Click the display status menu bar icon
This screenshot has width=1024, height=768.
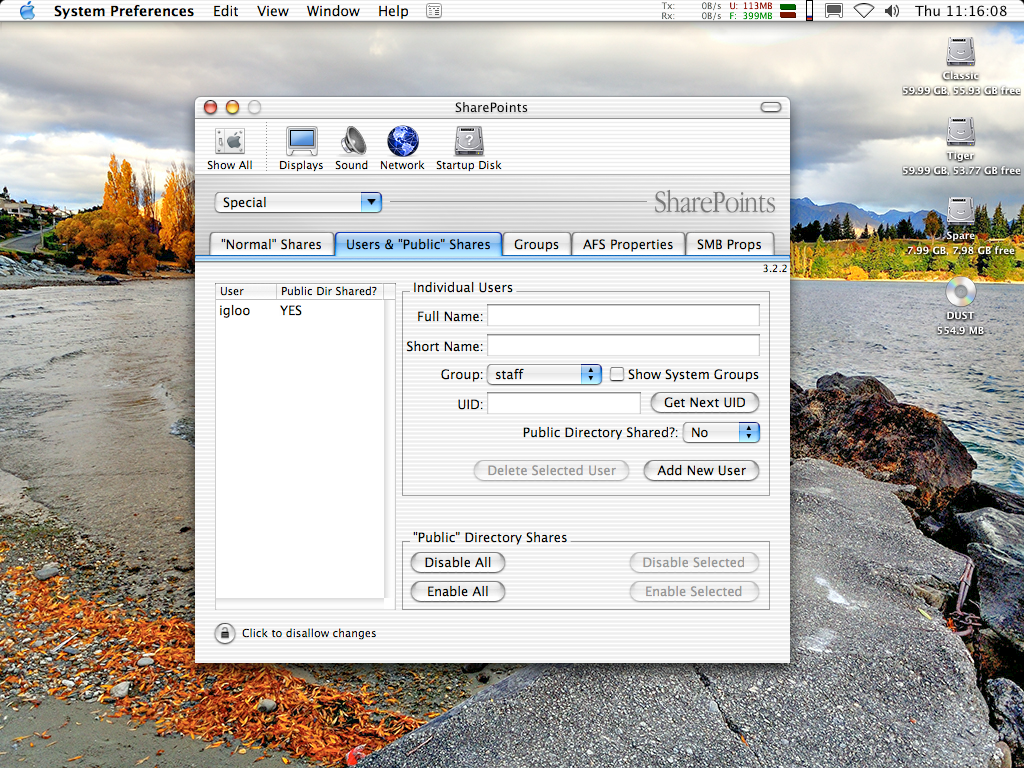[834, 11]
